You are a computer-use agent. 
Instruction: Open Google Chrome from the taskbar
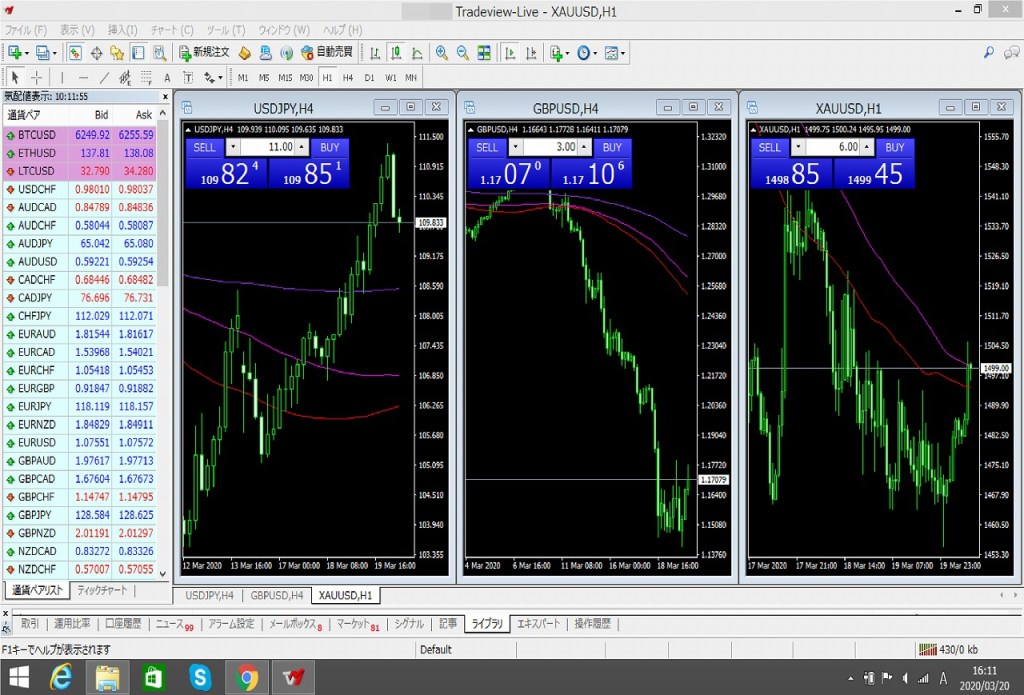[x=245, y=677]
